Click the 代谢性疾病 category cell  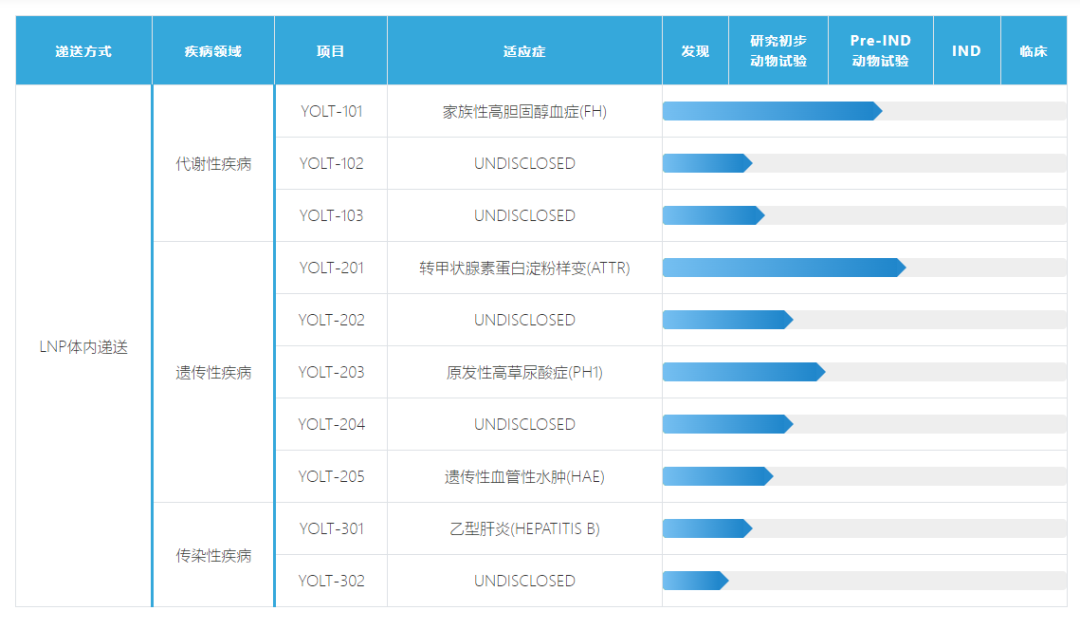pos(213,164)
